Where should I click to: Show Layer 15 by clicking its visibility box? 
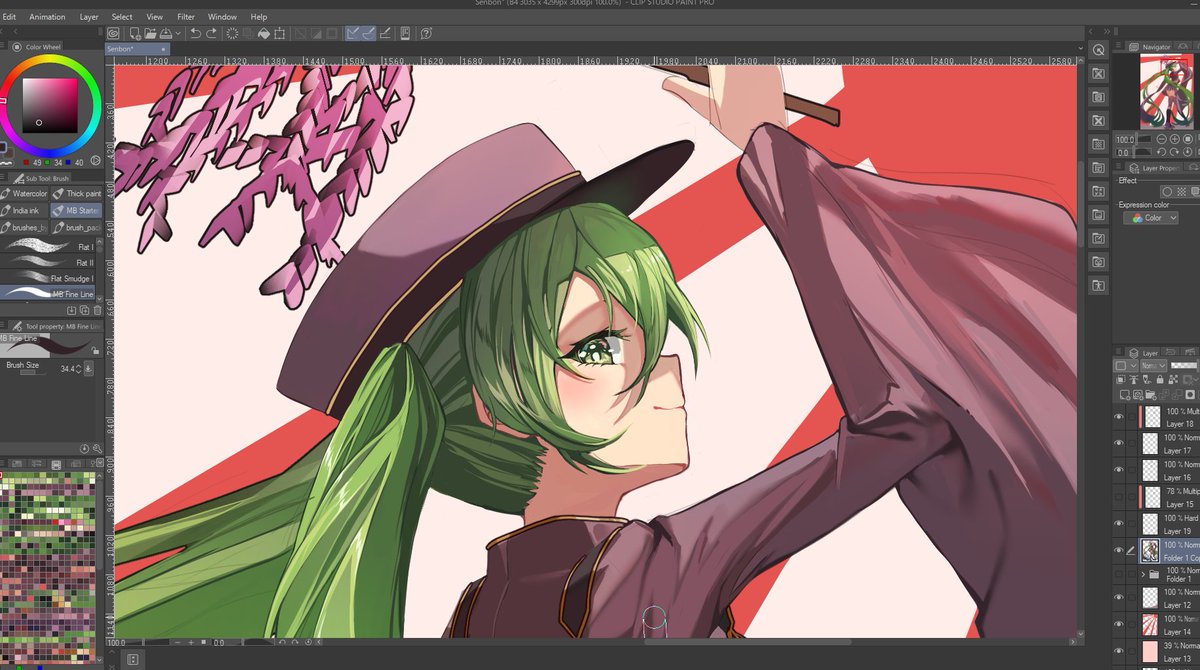(x=1119, y=497)
